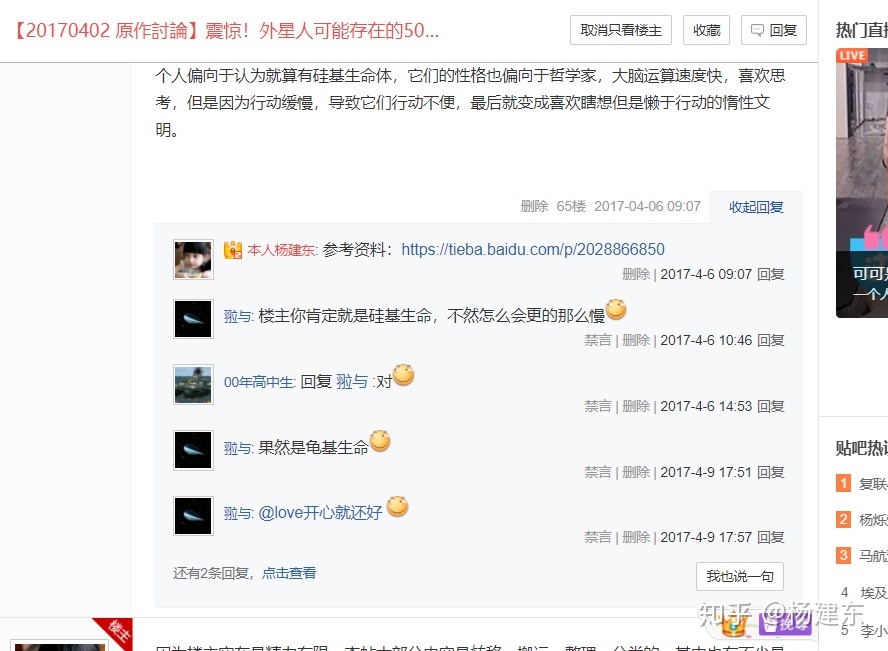This screenshot has height=651, width=888.
Task: Click 删除 next to 65楼
Action: click(x=534, y=206)
